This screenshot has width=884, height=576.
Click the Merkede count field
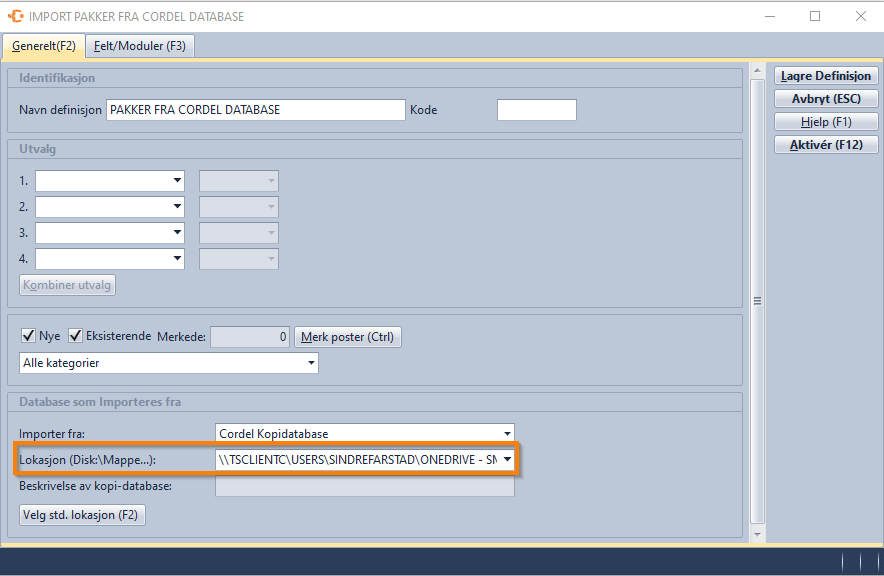click(250, 337)
